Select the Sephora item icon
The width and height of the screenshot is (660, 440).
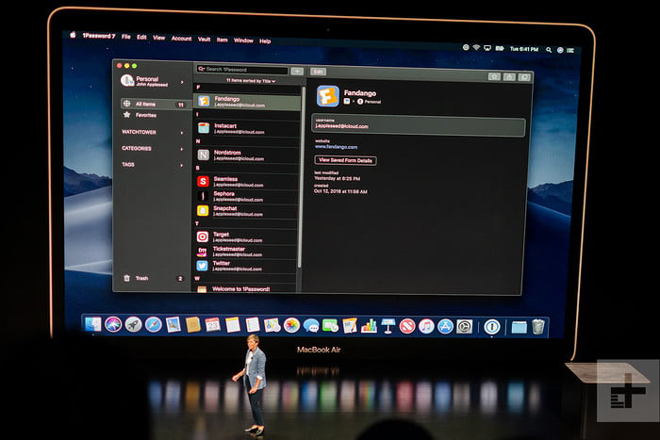click(x=203, y=196)
